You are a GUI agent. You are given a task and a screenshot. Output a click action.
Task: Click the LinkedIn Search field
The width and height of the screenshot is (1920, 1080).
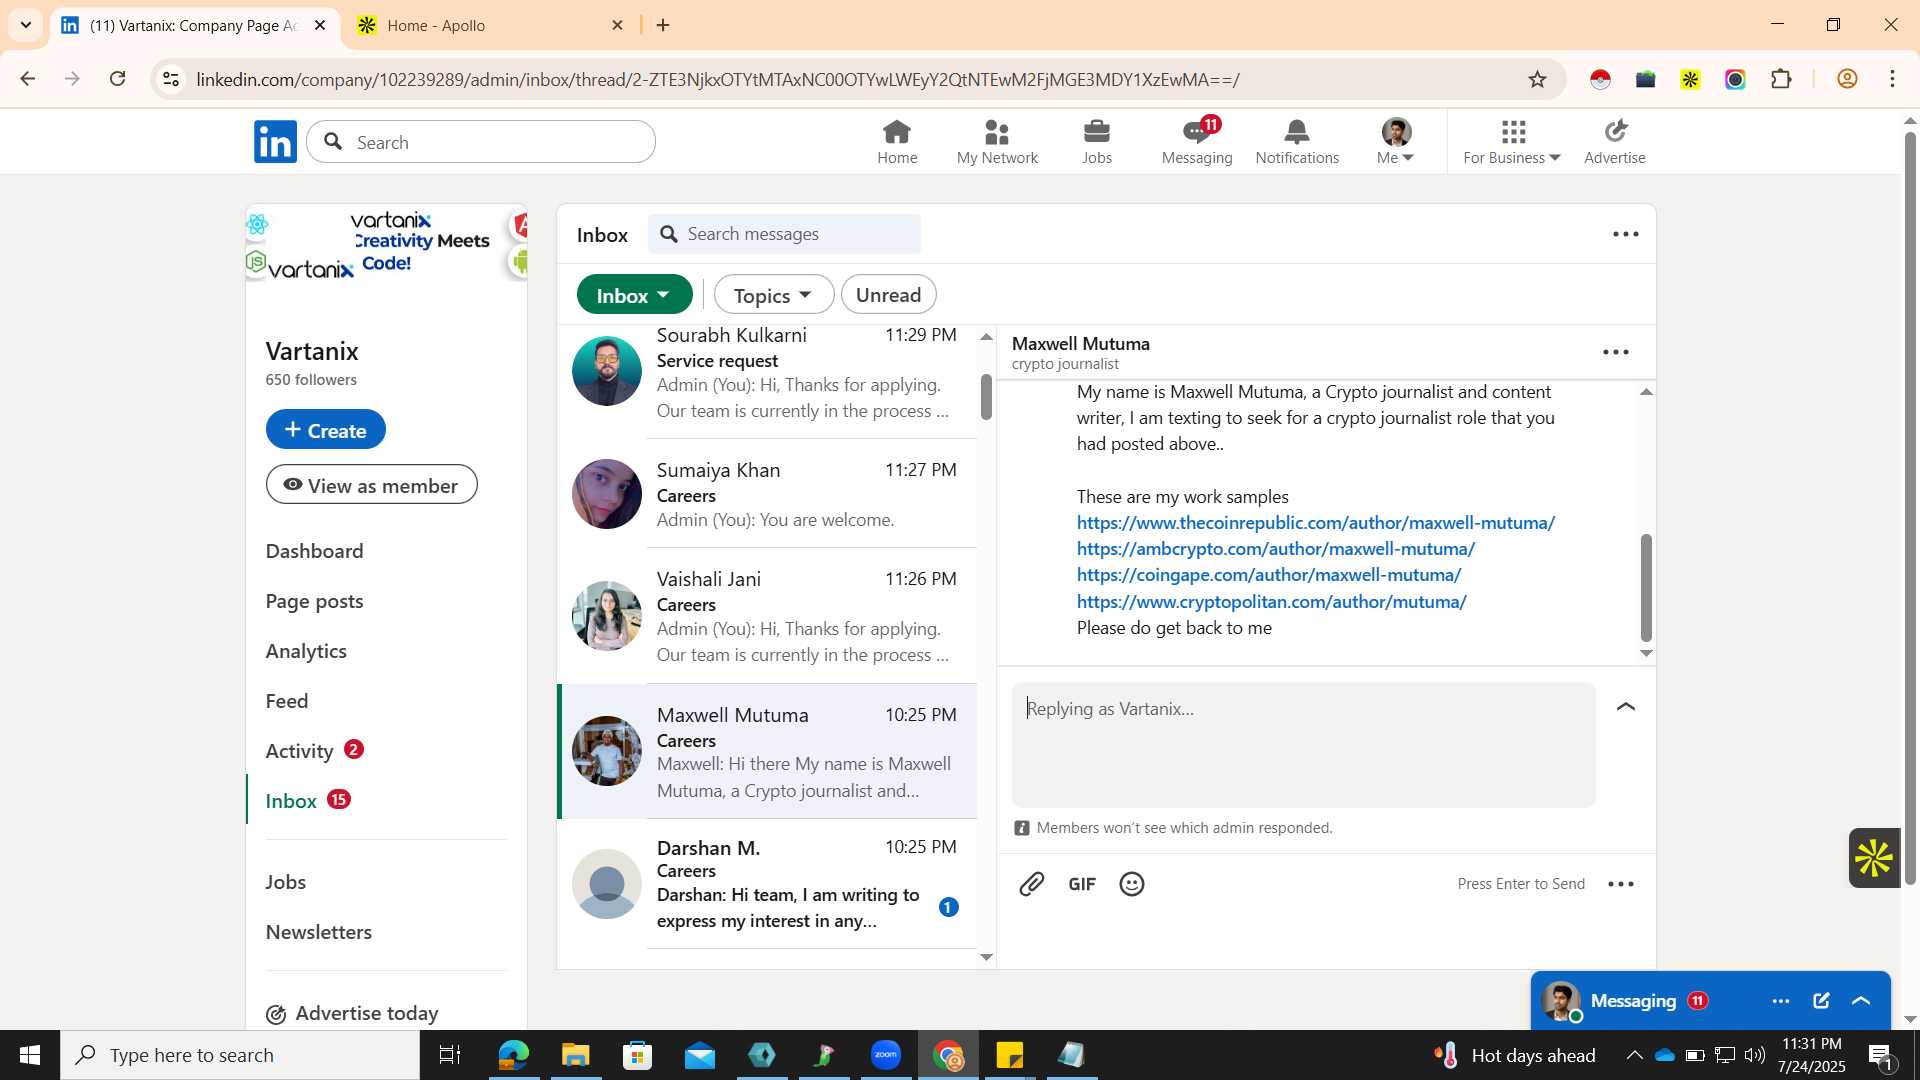pos(481,142)
